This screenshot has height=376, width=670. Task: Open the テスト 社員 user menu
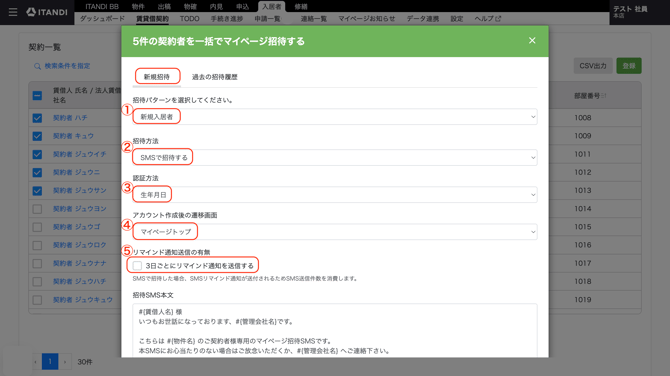[x=631, y=12]
